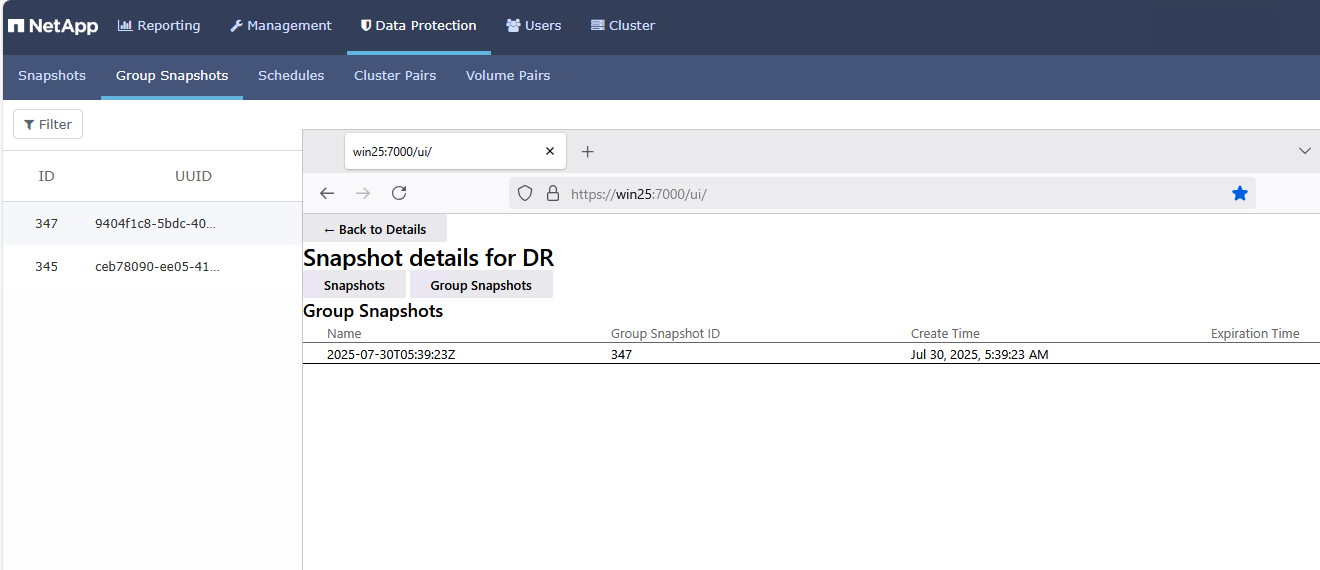Click the Jul 30, 2025, 5:39:23 AM cell
This screenshot has width=1320, height=570.
tap(979, 354)
